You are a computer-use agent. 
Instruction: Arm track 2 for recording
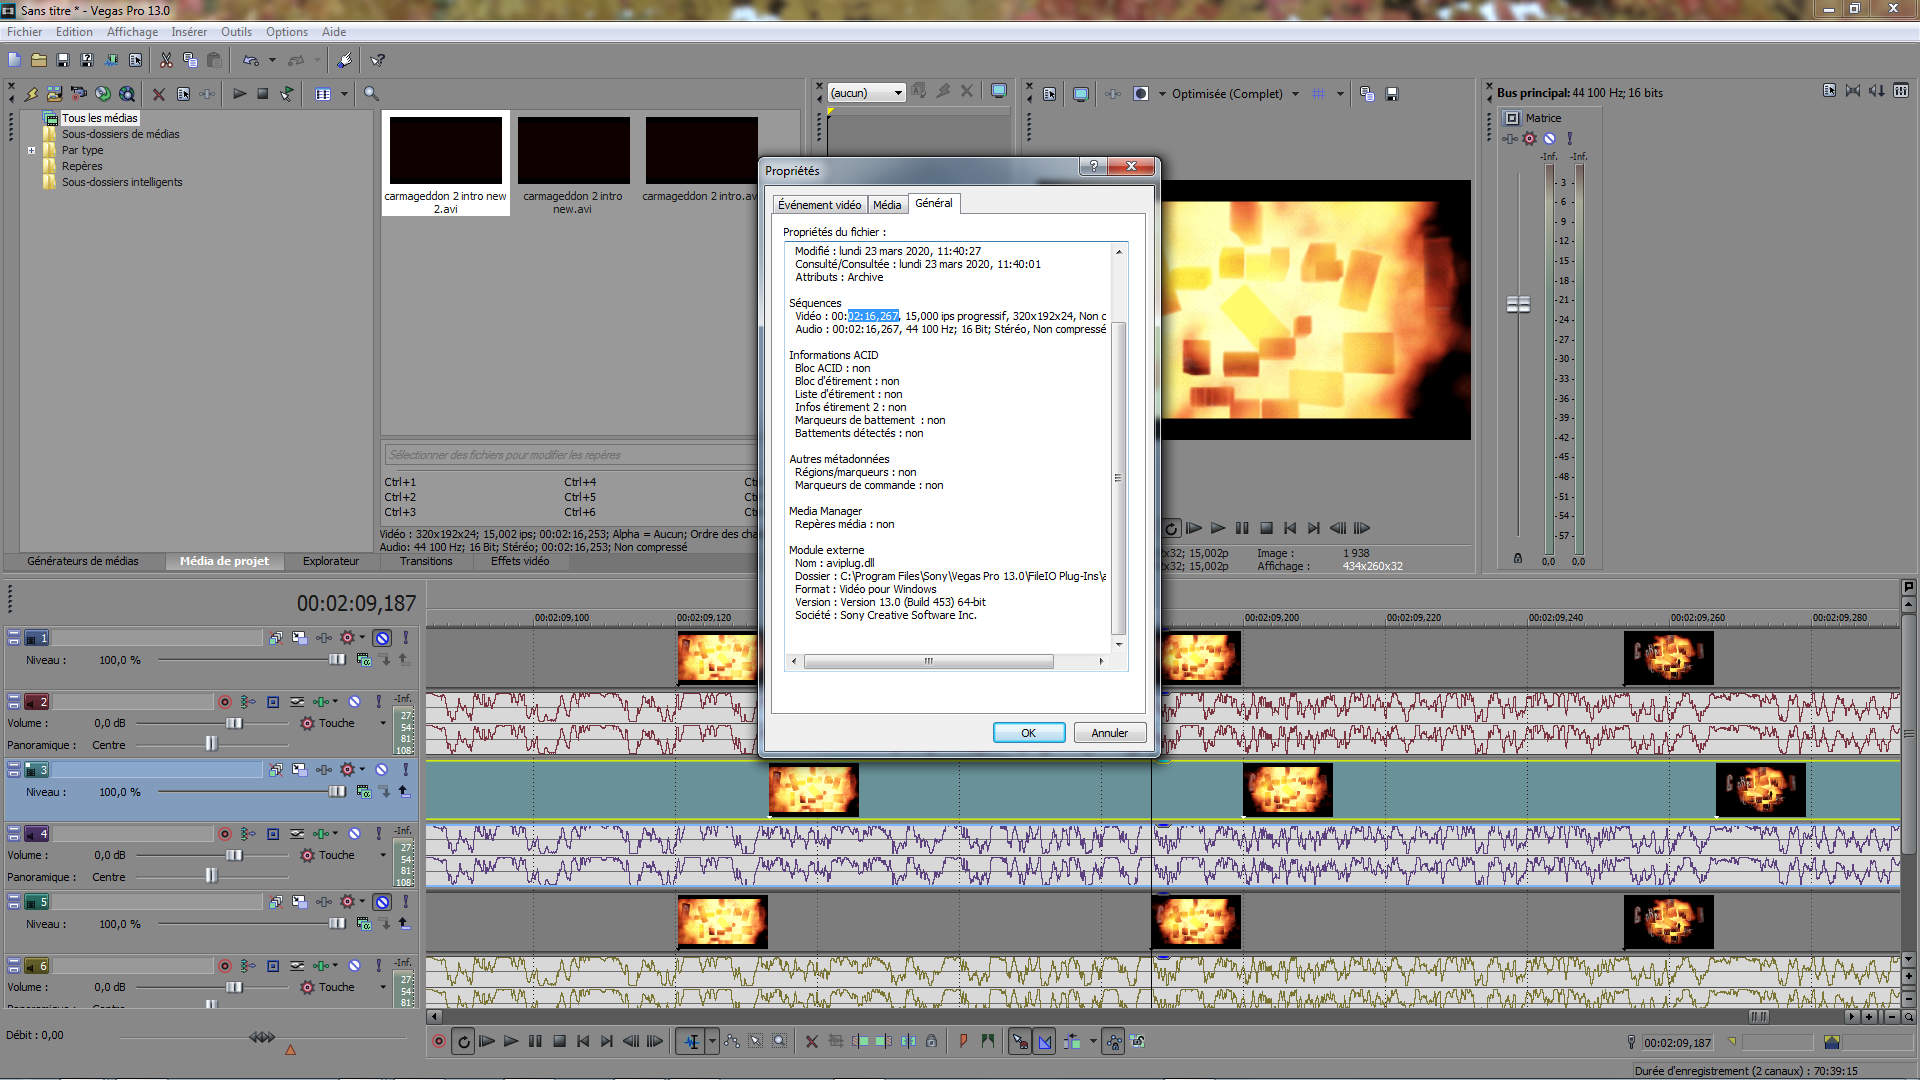(225, 702)
